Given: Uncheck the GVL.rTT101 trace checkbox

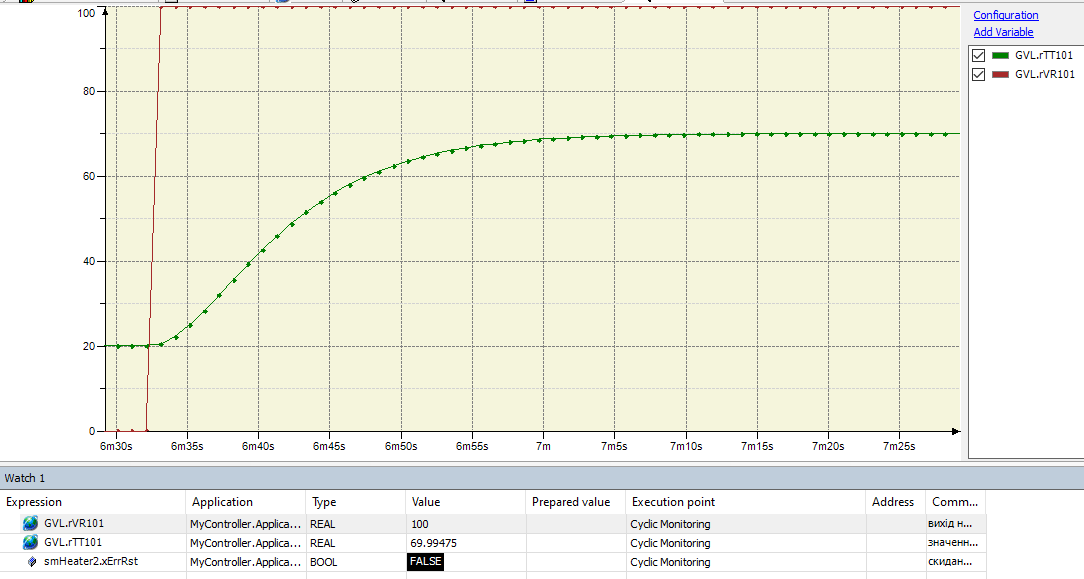Looking at the screenshot, I should 979,56.
